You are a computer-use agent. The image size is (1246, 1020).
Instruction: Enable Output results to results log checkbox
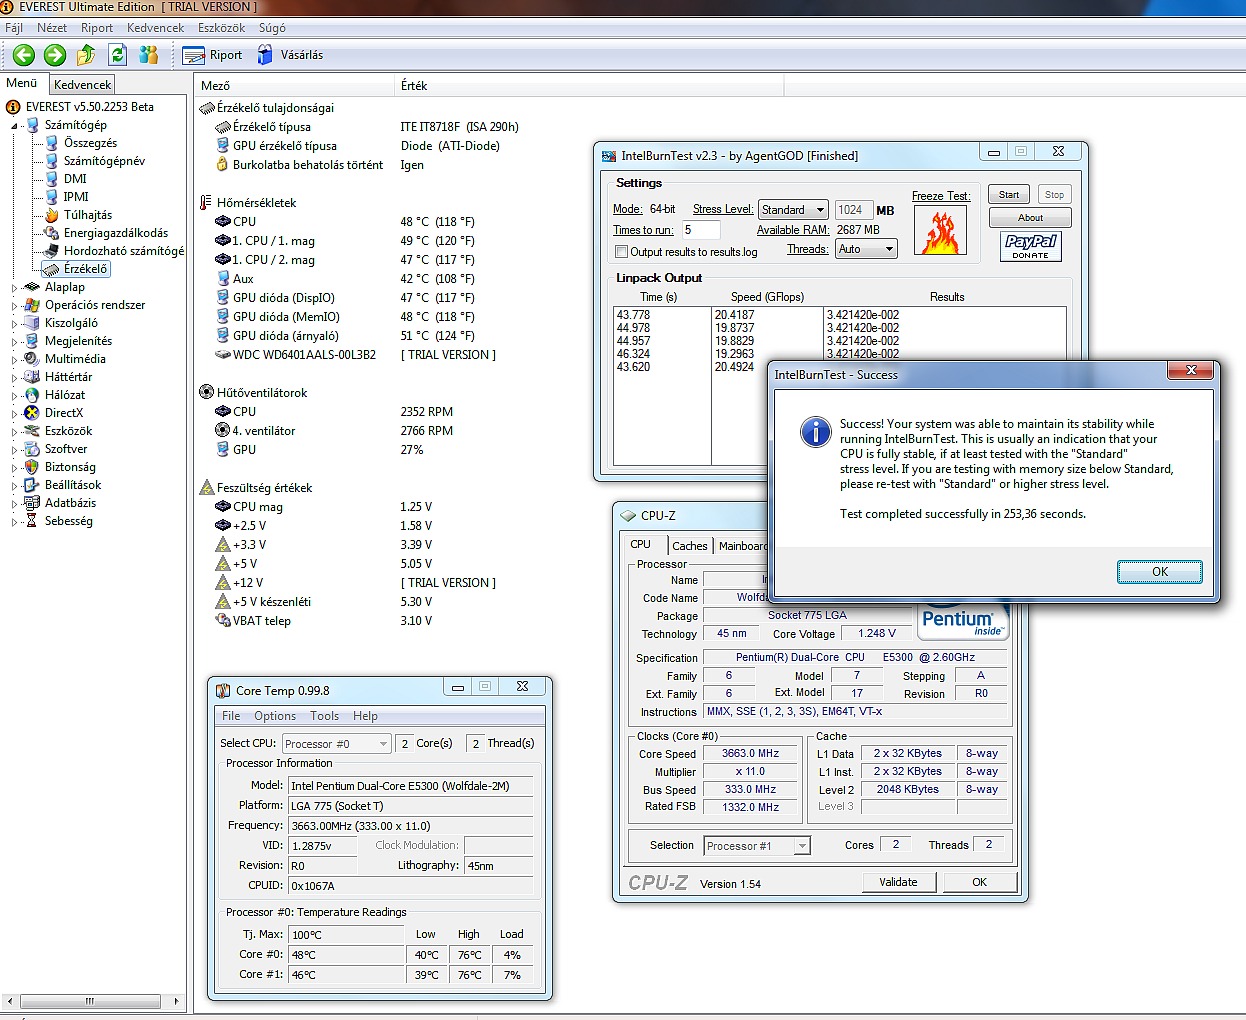(x=621, y=252)
